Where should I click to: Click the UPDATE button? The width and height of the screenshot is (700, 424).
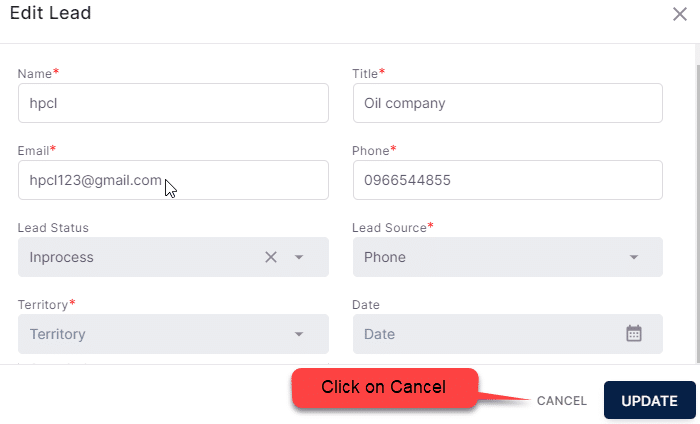pyautogui.click(x=650, y=400)
